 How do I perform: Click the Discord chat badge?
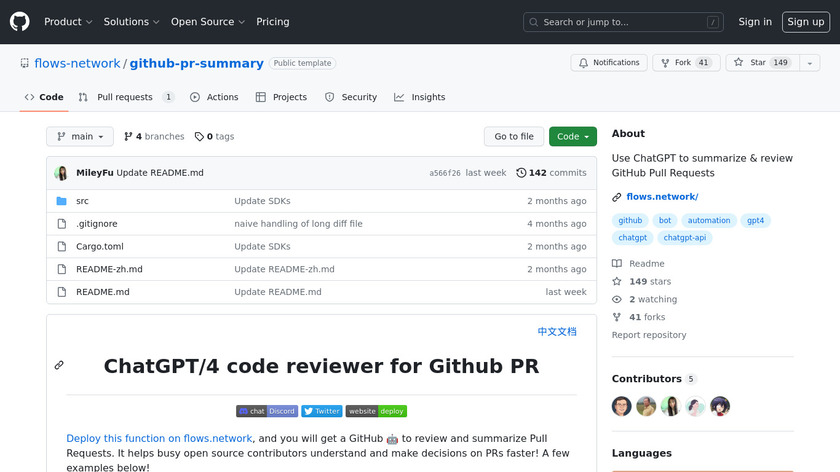point(267,411)
